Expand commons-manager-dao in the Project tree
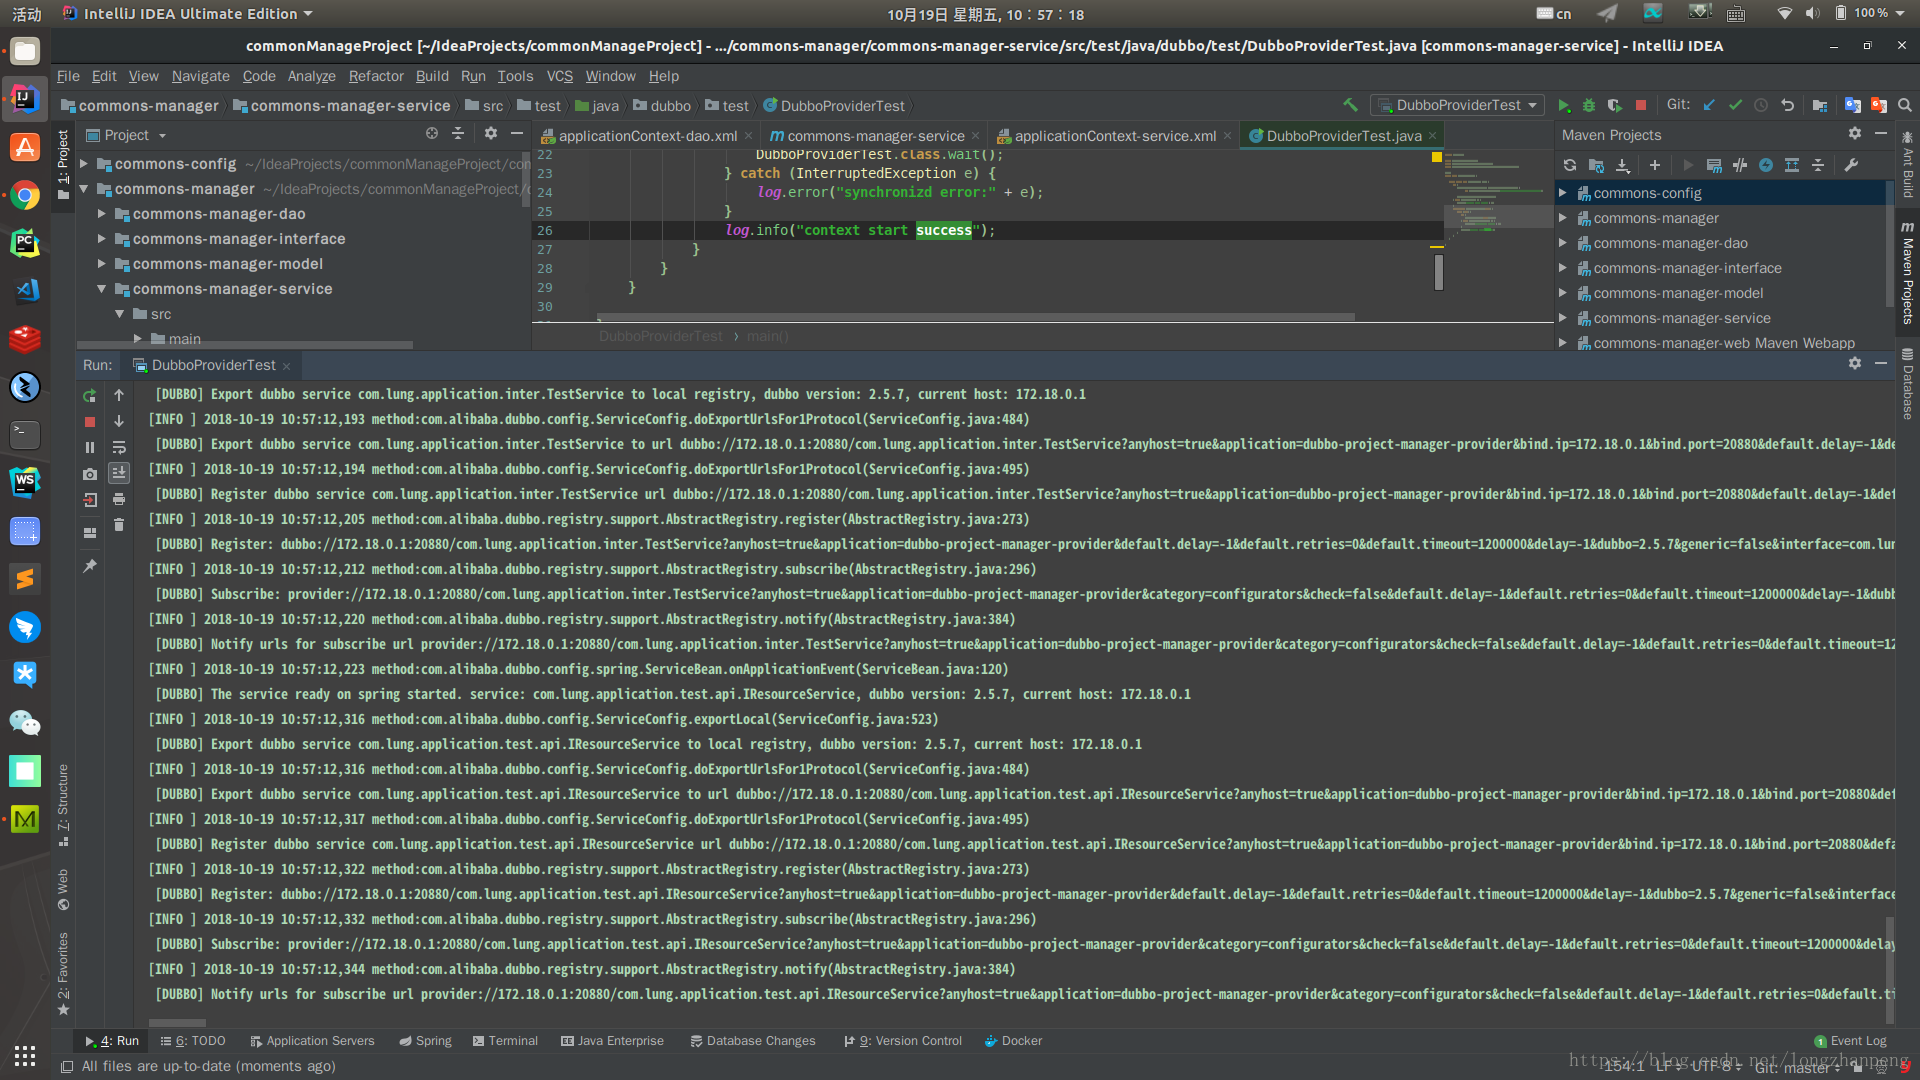This screenshot has width=1920, height=1080. pos(102,213)
